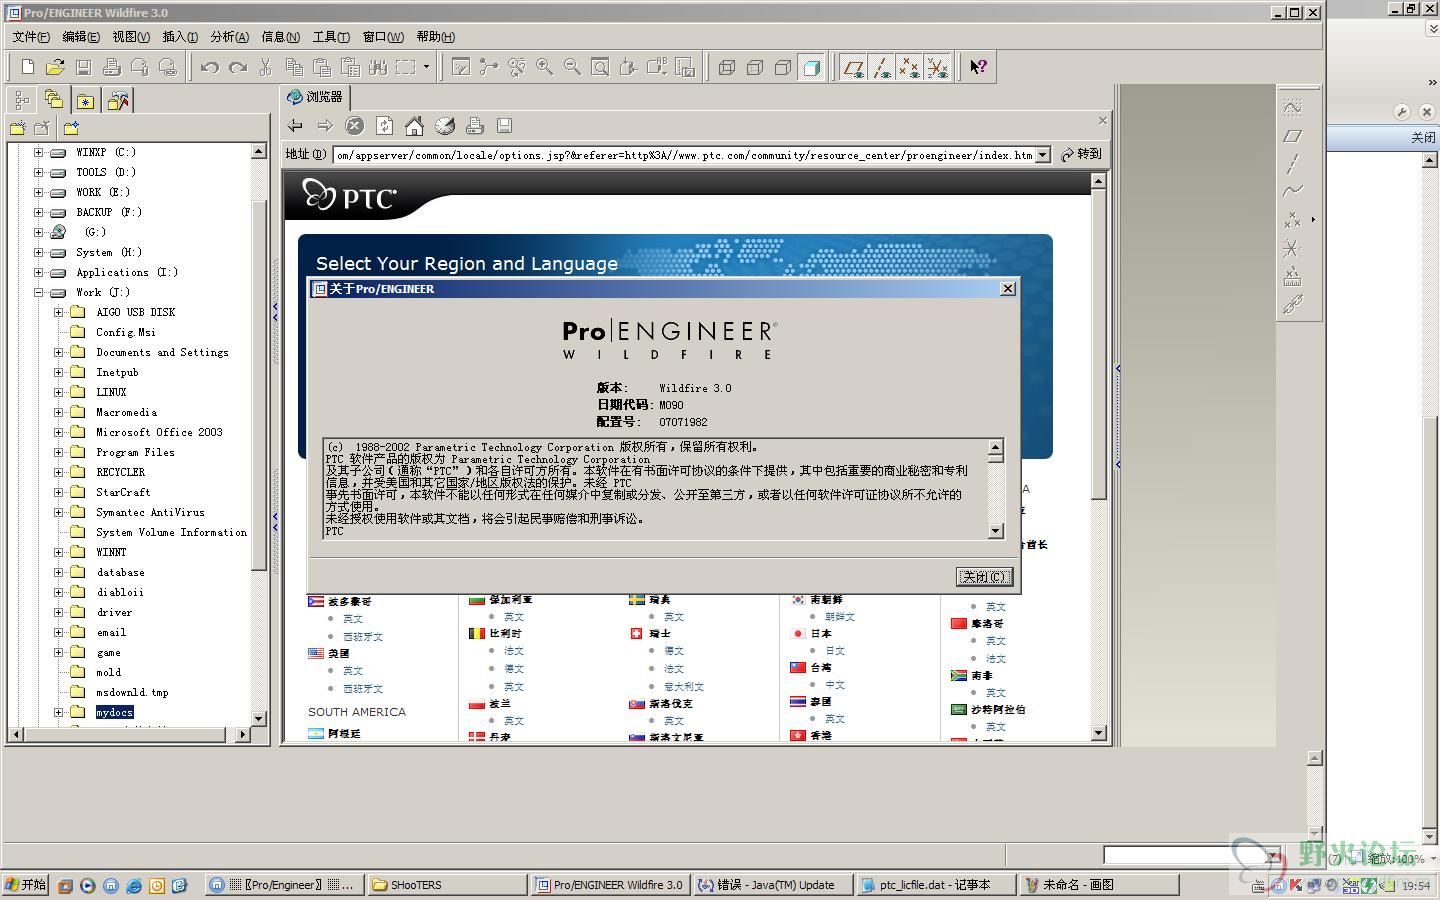
Task: Select the coordinate system creation tool
Action: [x=1293, y=247]
